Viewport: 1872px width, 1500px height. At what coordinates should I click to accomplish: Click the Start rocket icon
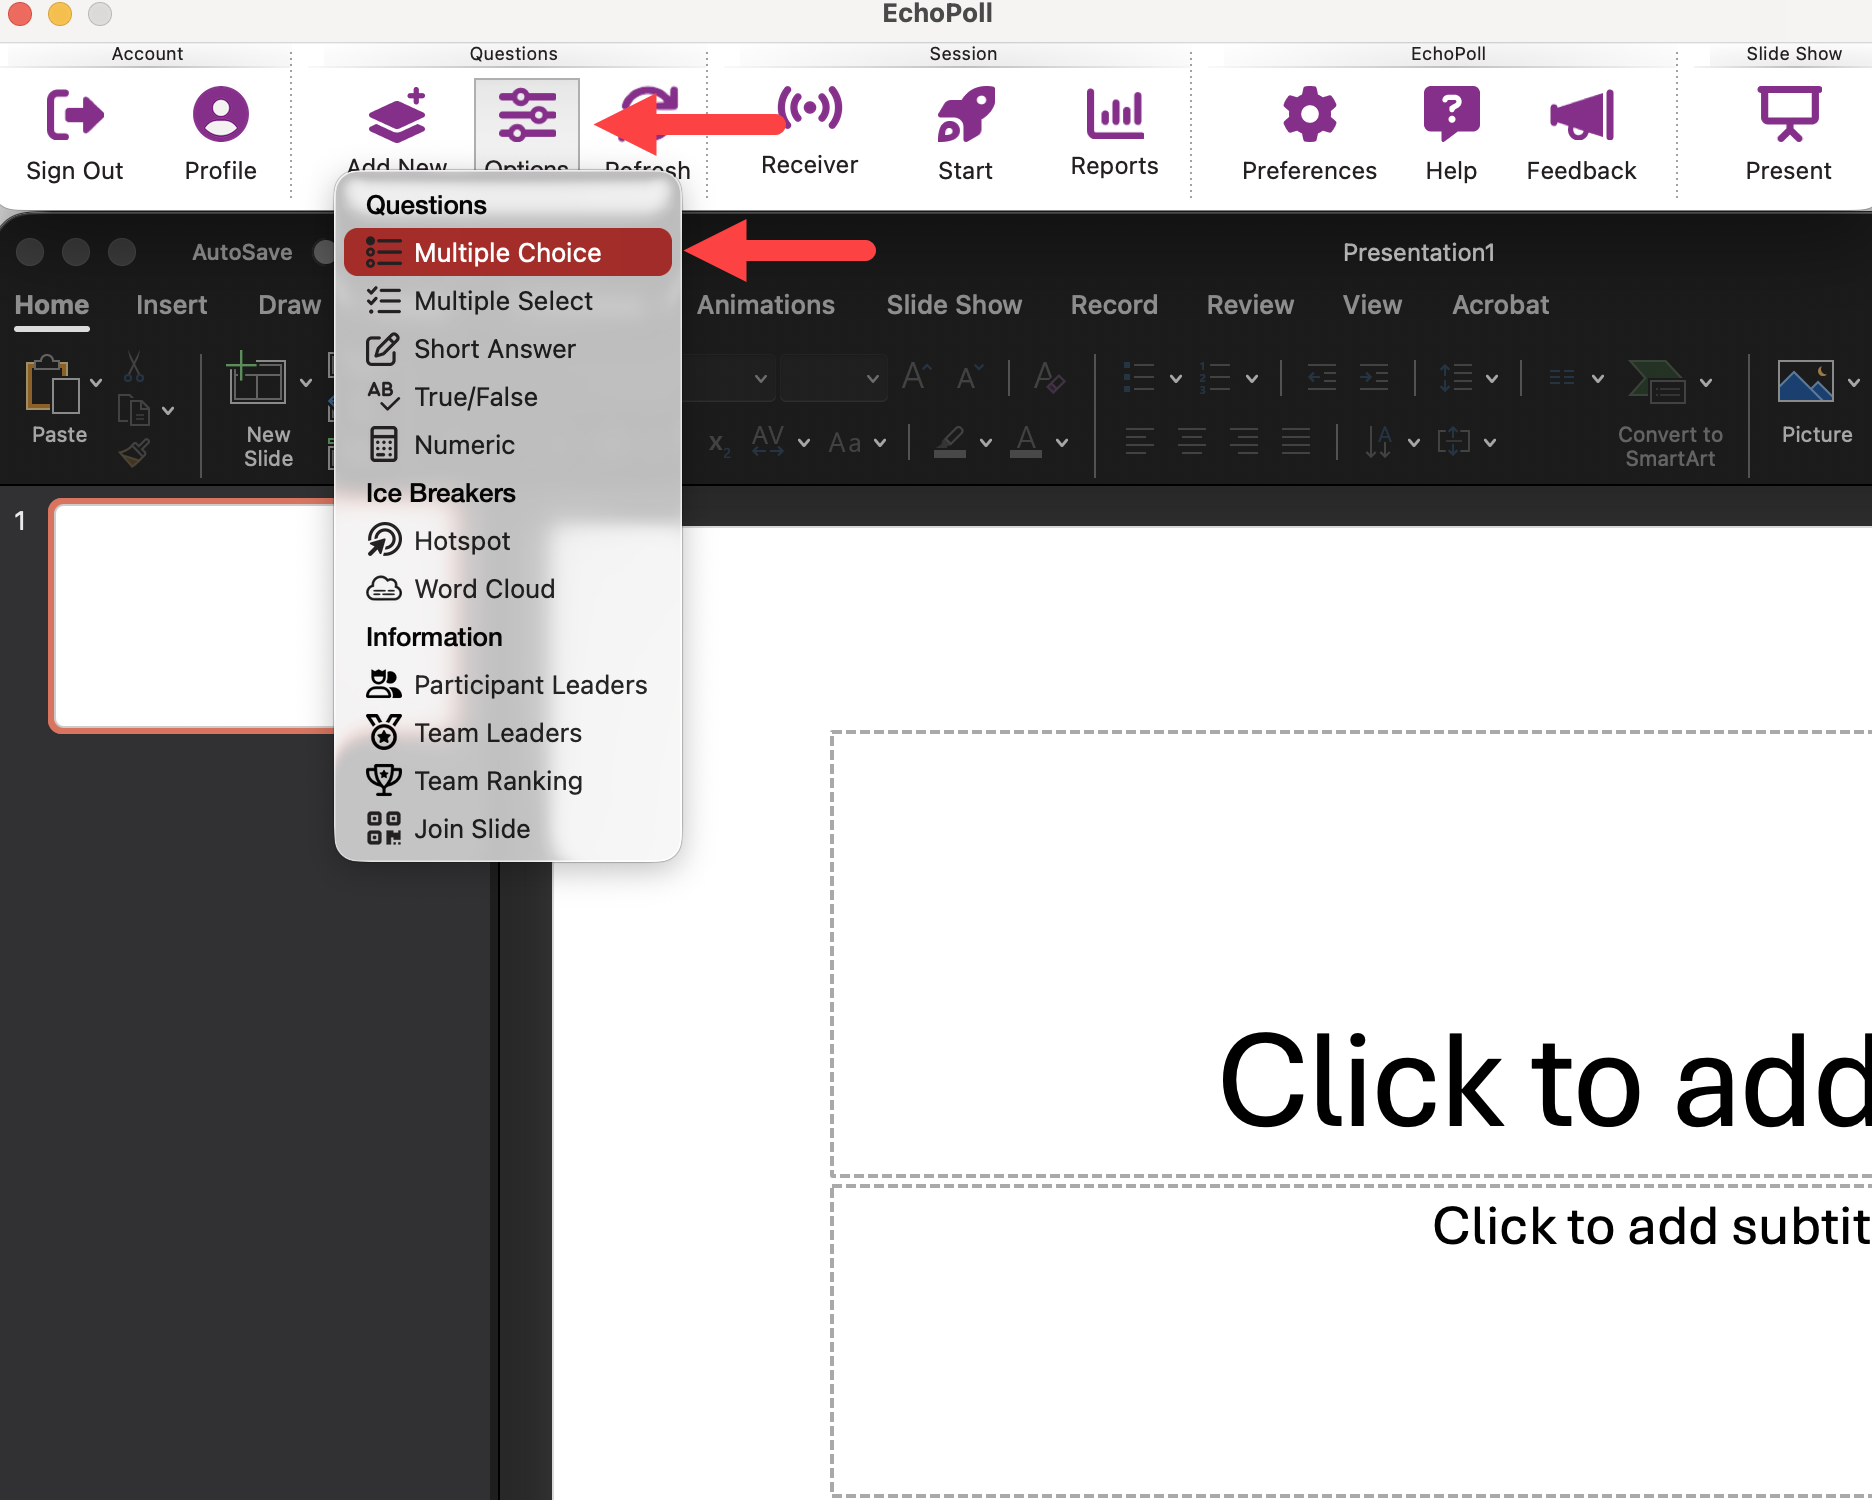[965, 114]
